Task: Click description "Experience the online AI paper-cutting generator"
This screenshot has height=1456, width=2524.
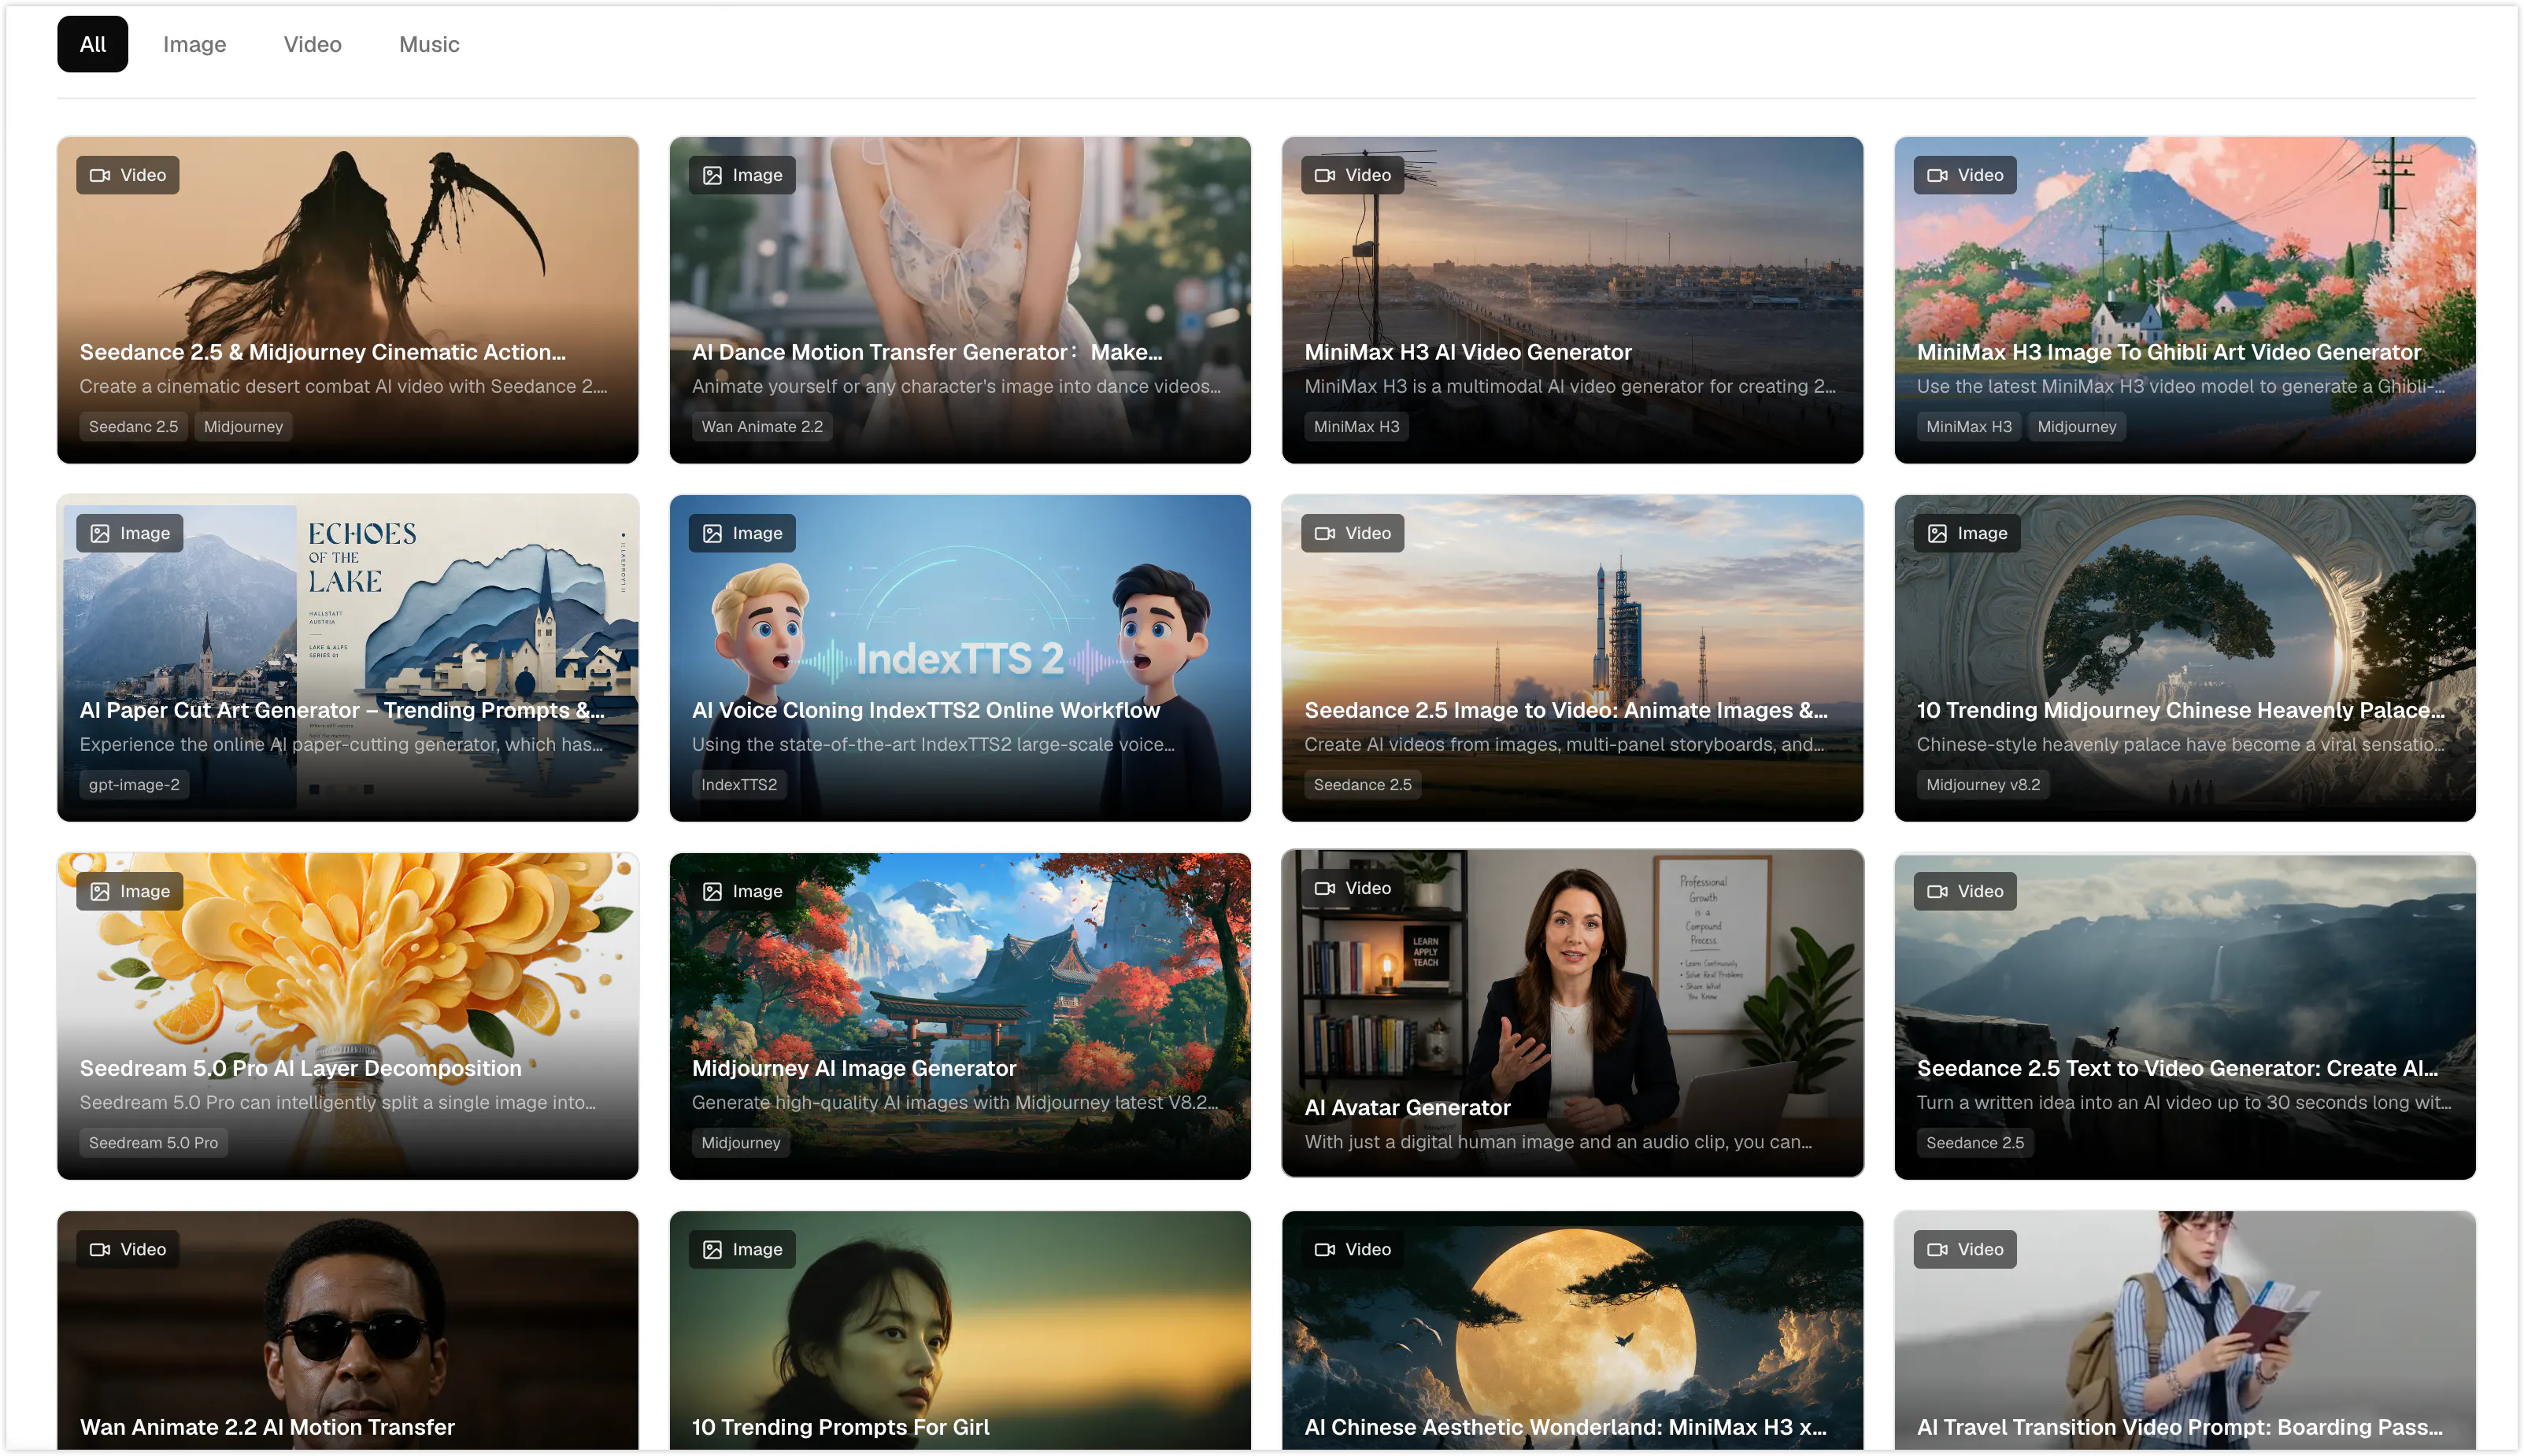Action: pyautogui.click(x=341, y=744)
